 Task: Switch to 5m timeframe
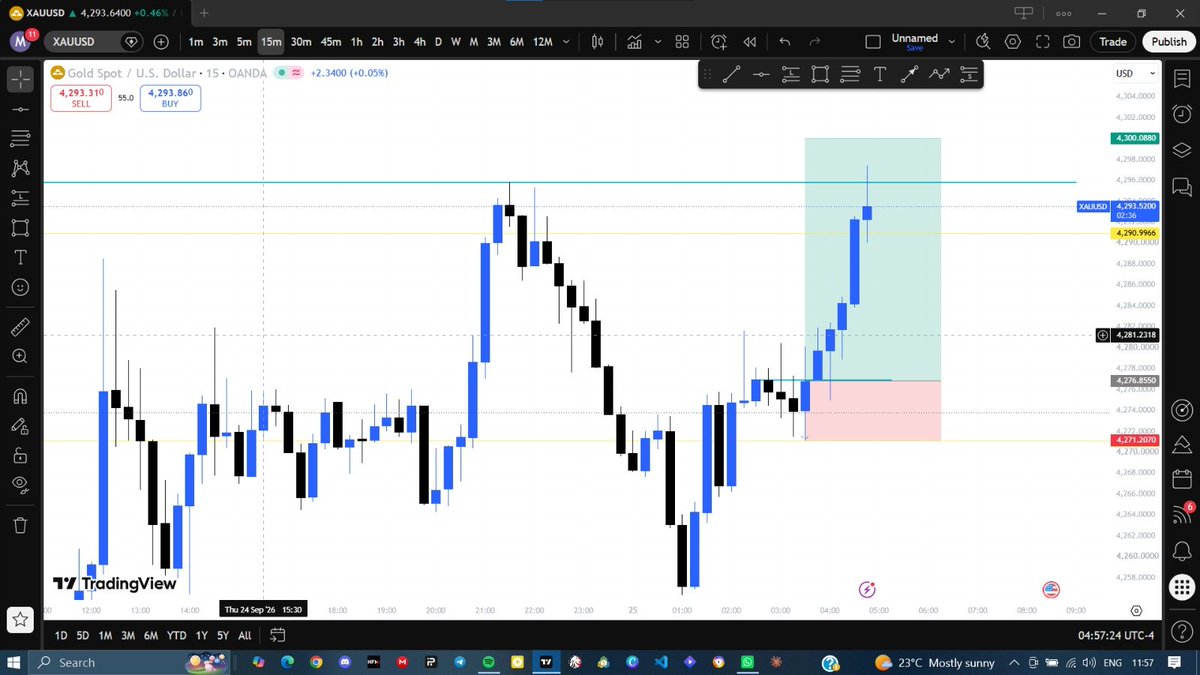point(244,42)
